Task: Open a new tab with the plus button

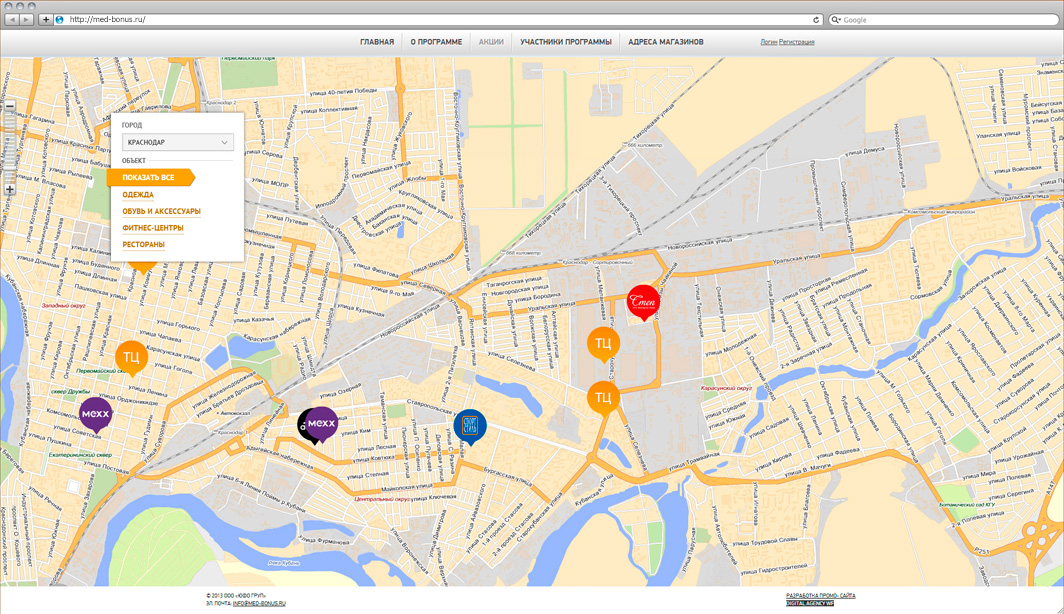Action: coord(45,20)
